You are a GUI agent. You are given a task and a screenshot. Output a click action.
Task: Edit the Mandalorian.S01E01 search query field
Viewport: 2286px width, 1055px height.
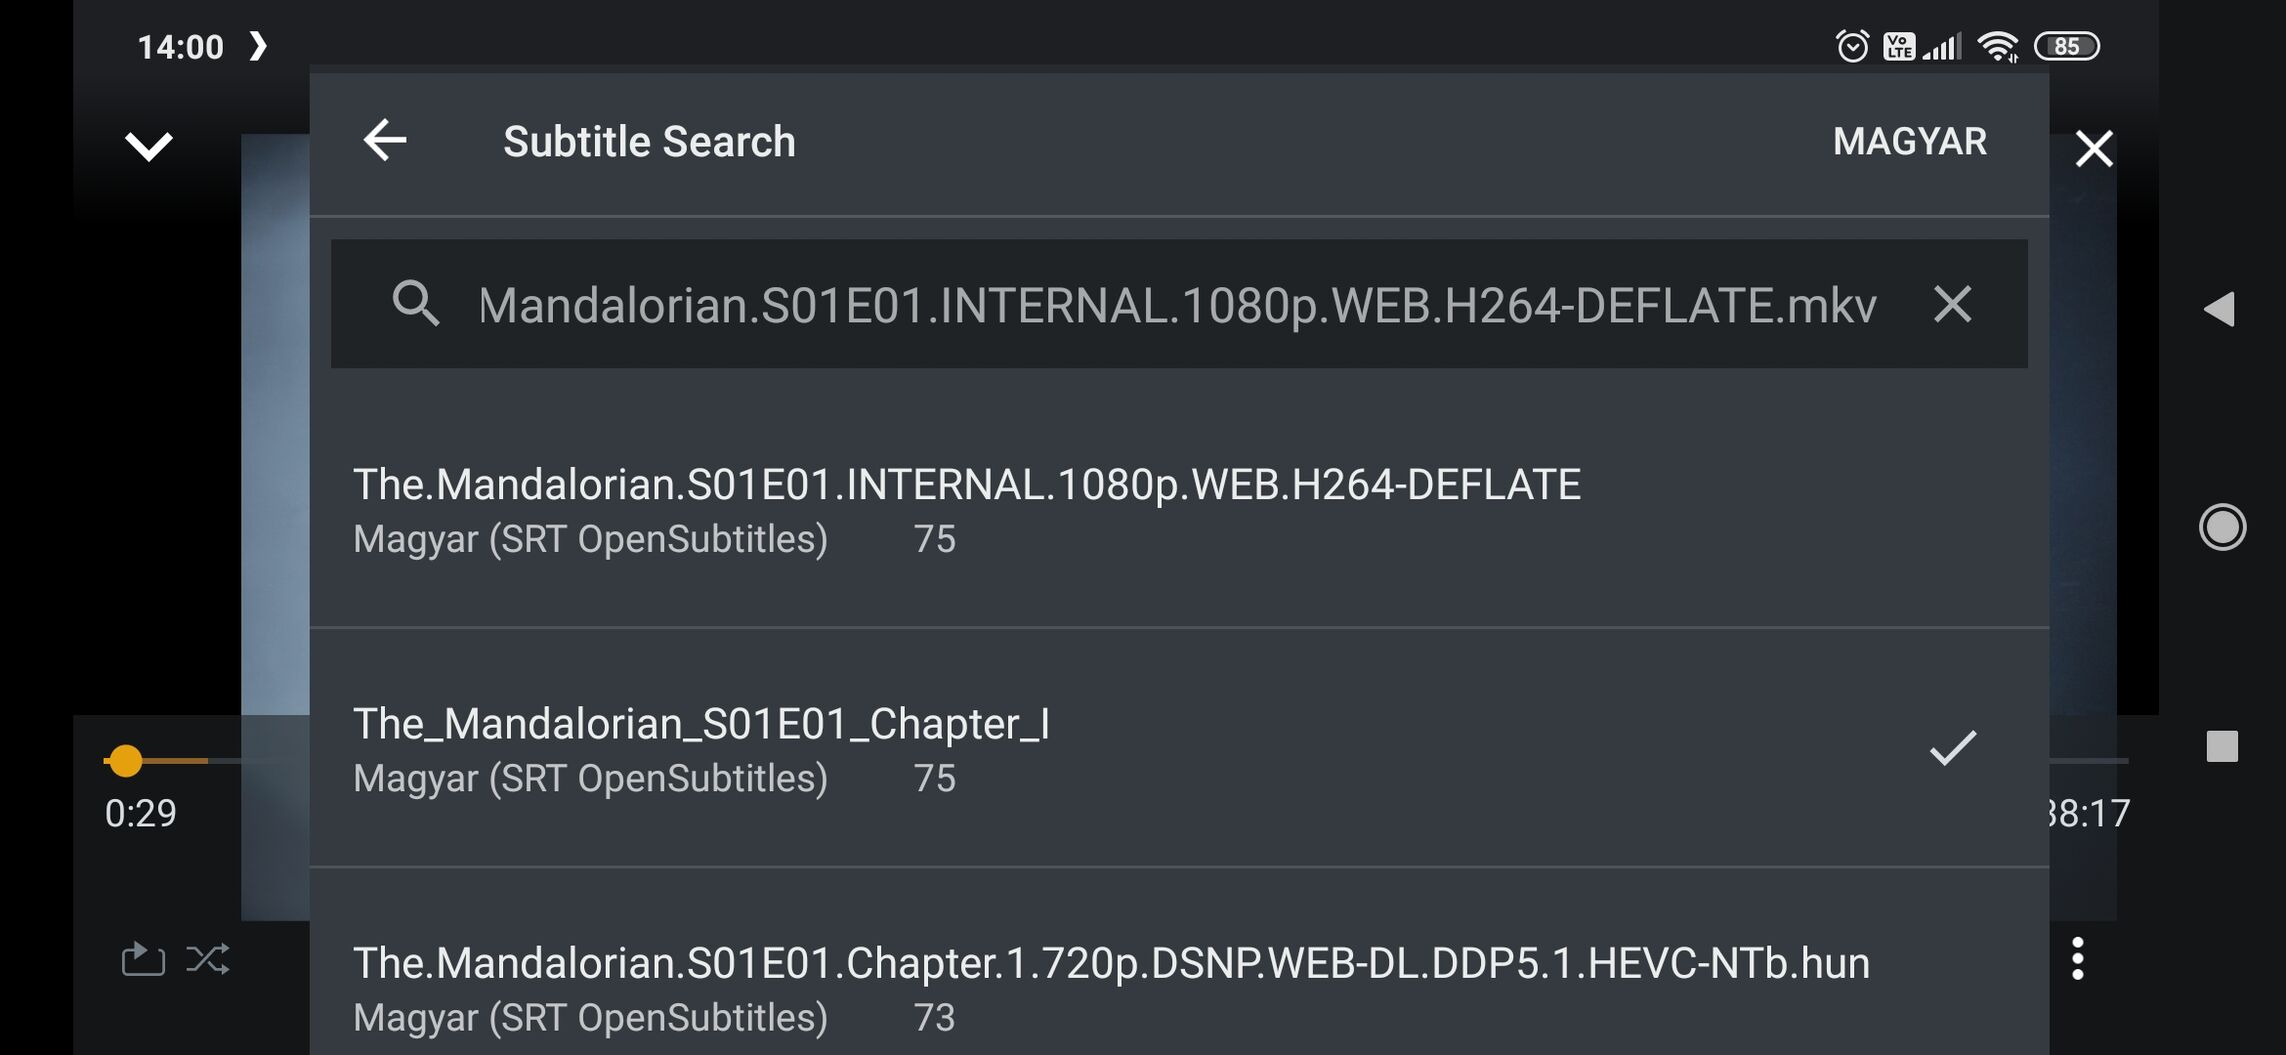click(1178, 305)
